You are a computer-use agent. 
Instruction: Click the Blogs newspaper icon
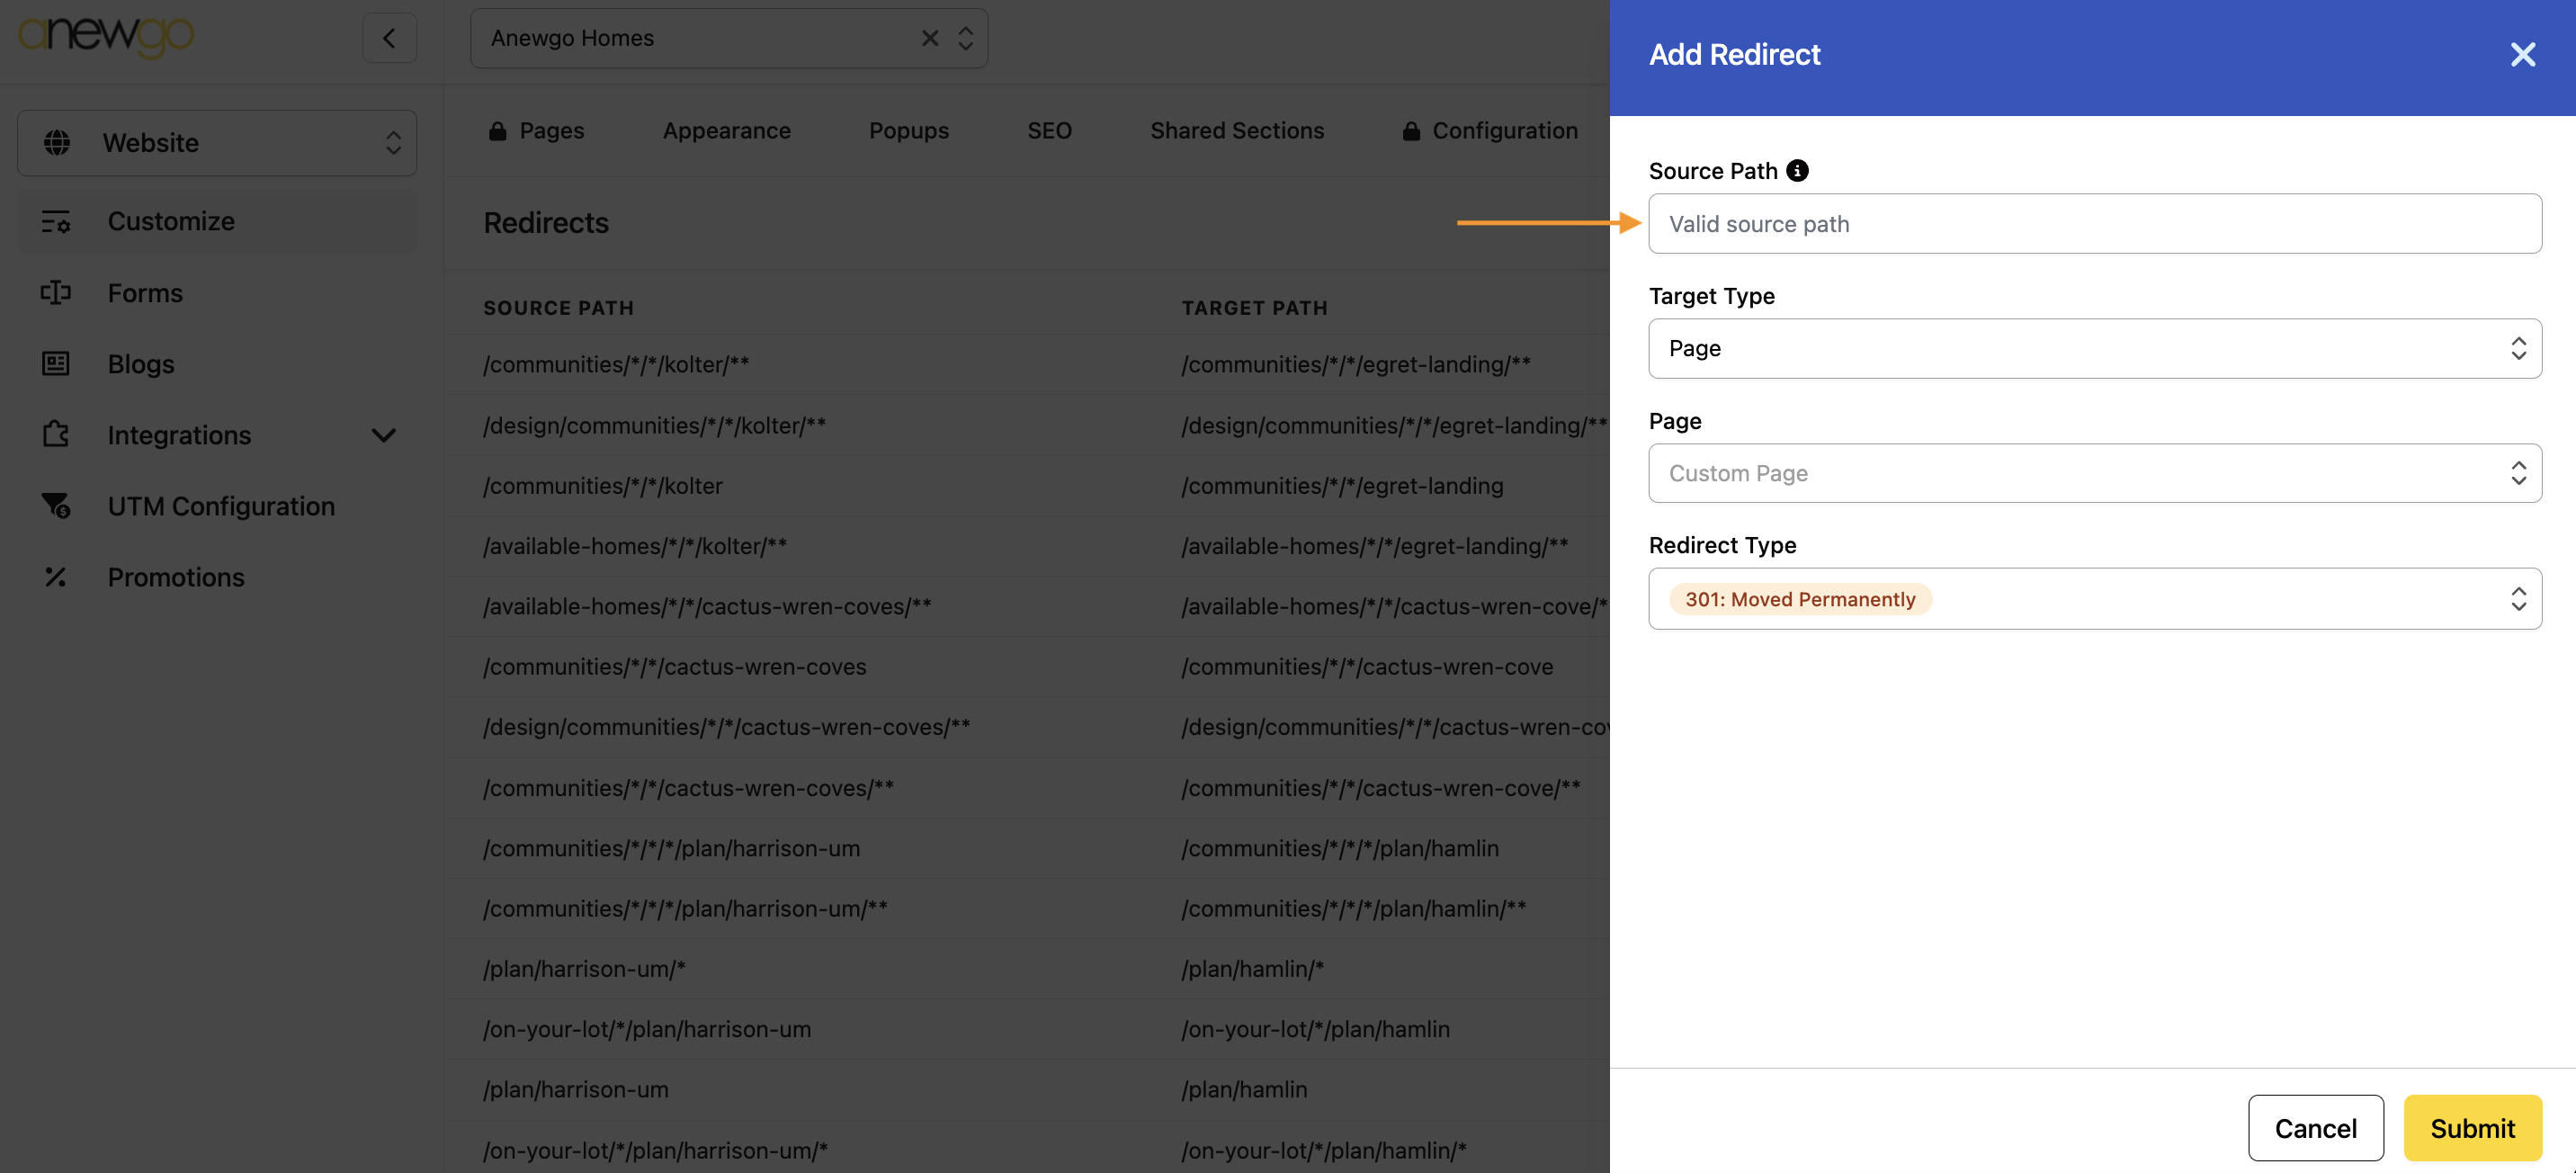[x=56, y=364]
